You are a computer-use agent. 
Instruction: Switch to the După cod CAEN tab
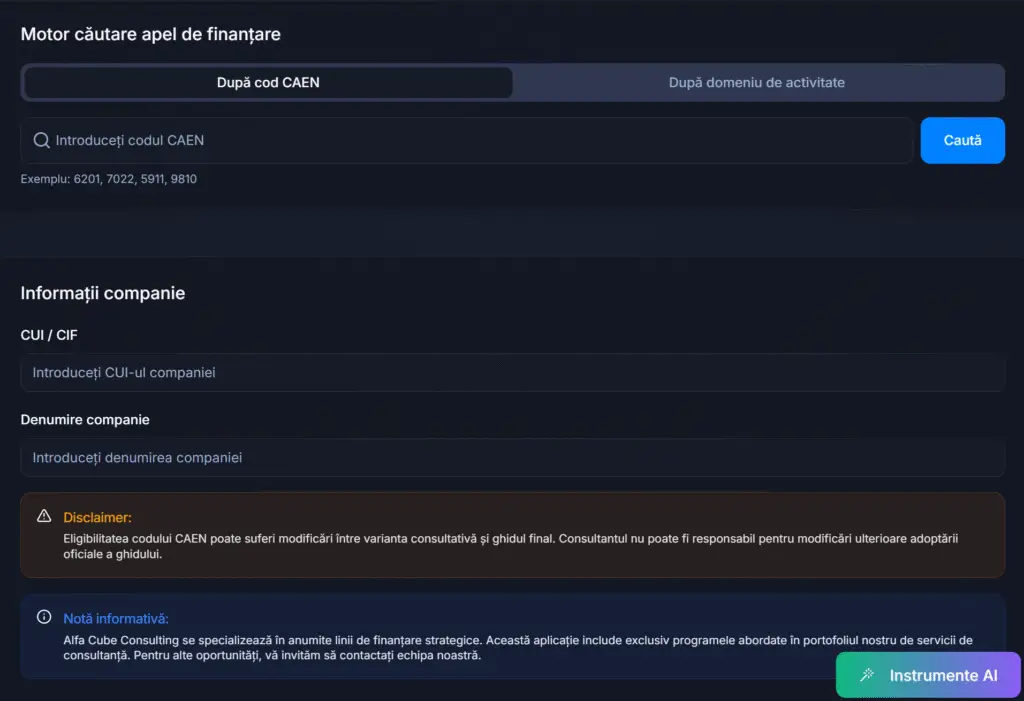268,83
